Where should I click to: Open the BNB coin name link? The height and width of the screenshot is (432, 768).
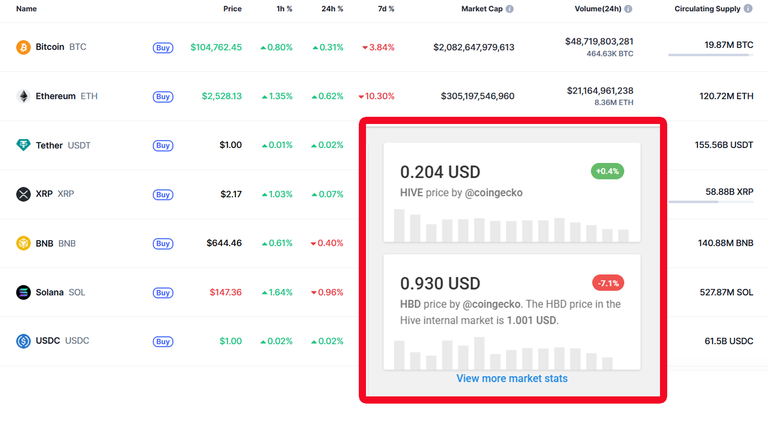point(44,243)
